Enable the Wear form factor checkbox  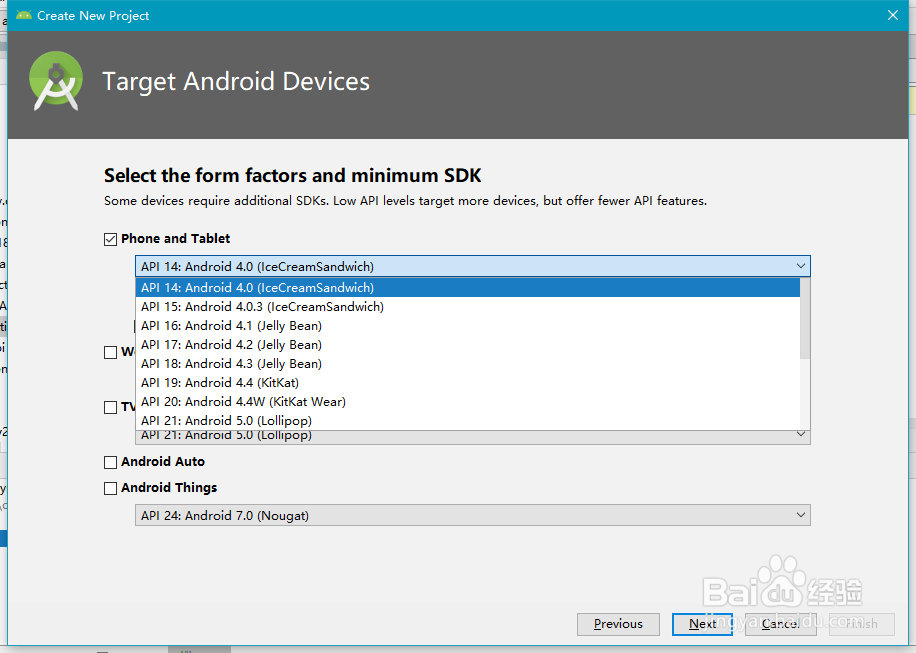[x=111, y=352]
